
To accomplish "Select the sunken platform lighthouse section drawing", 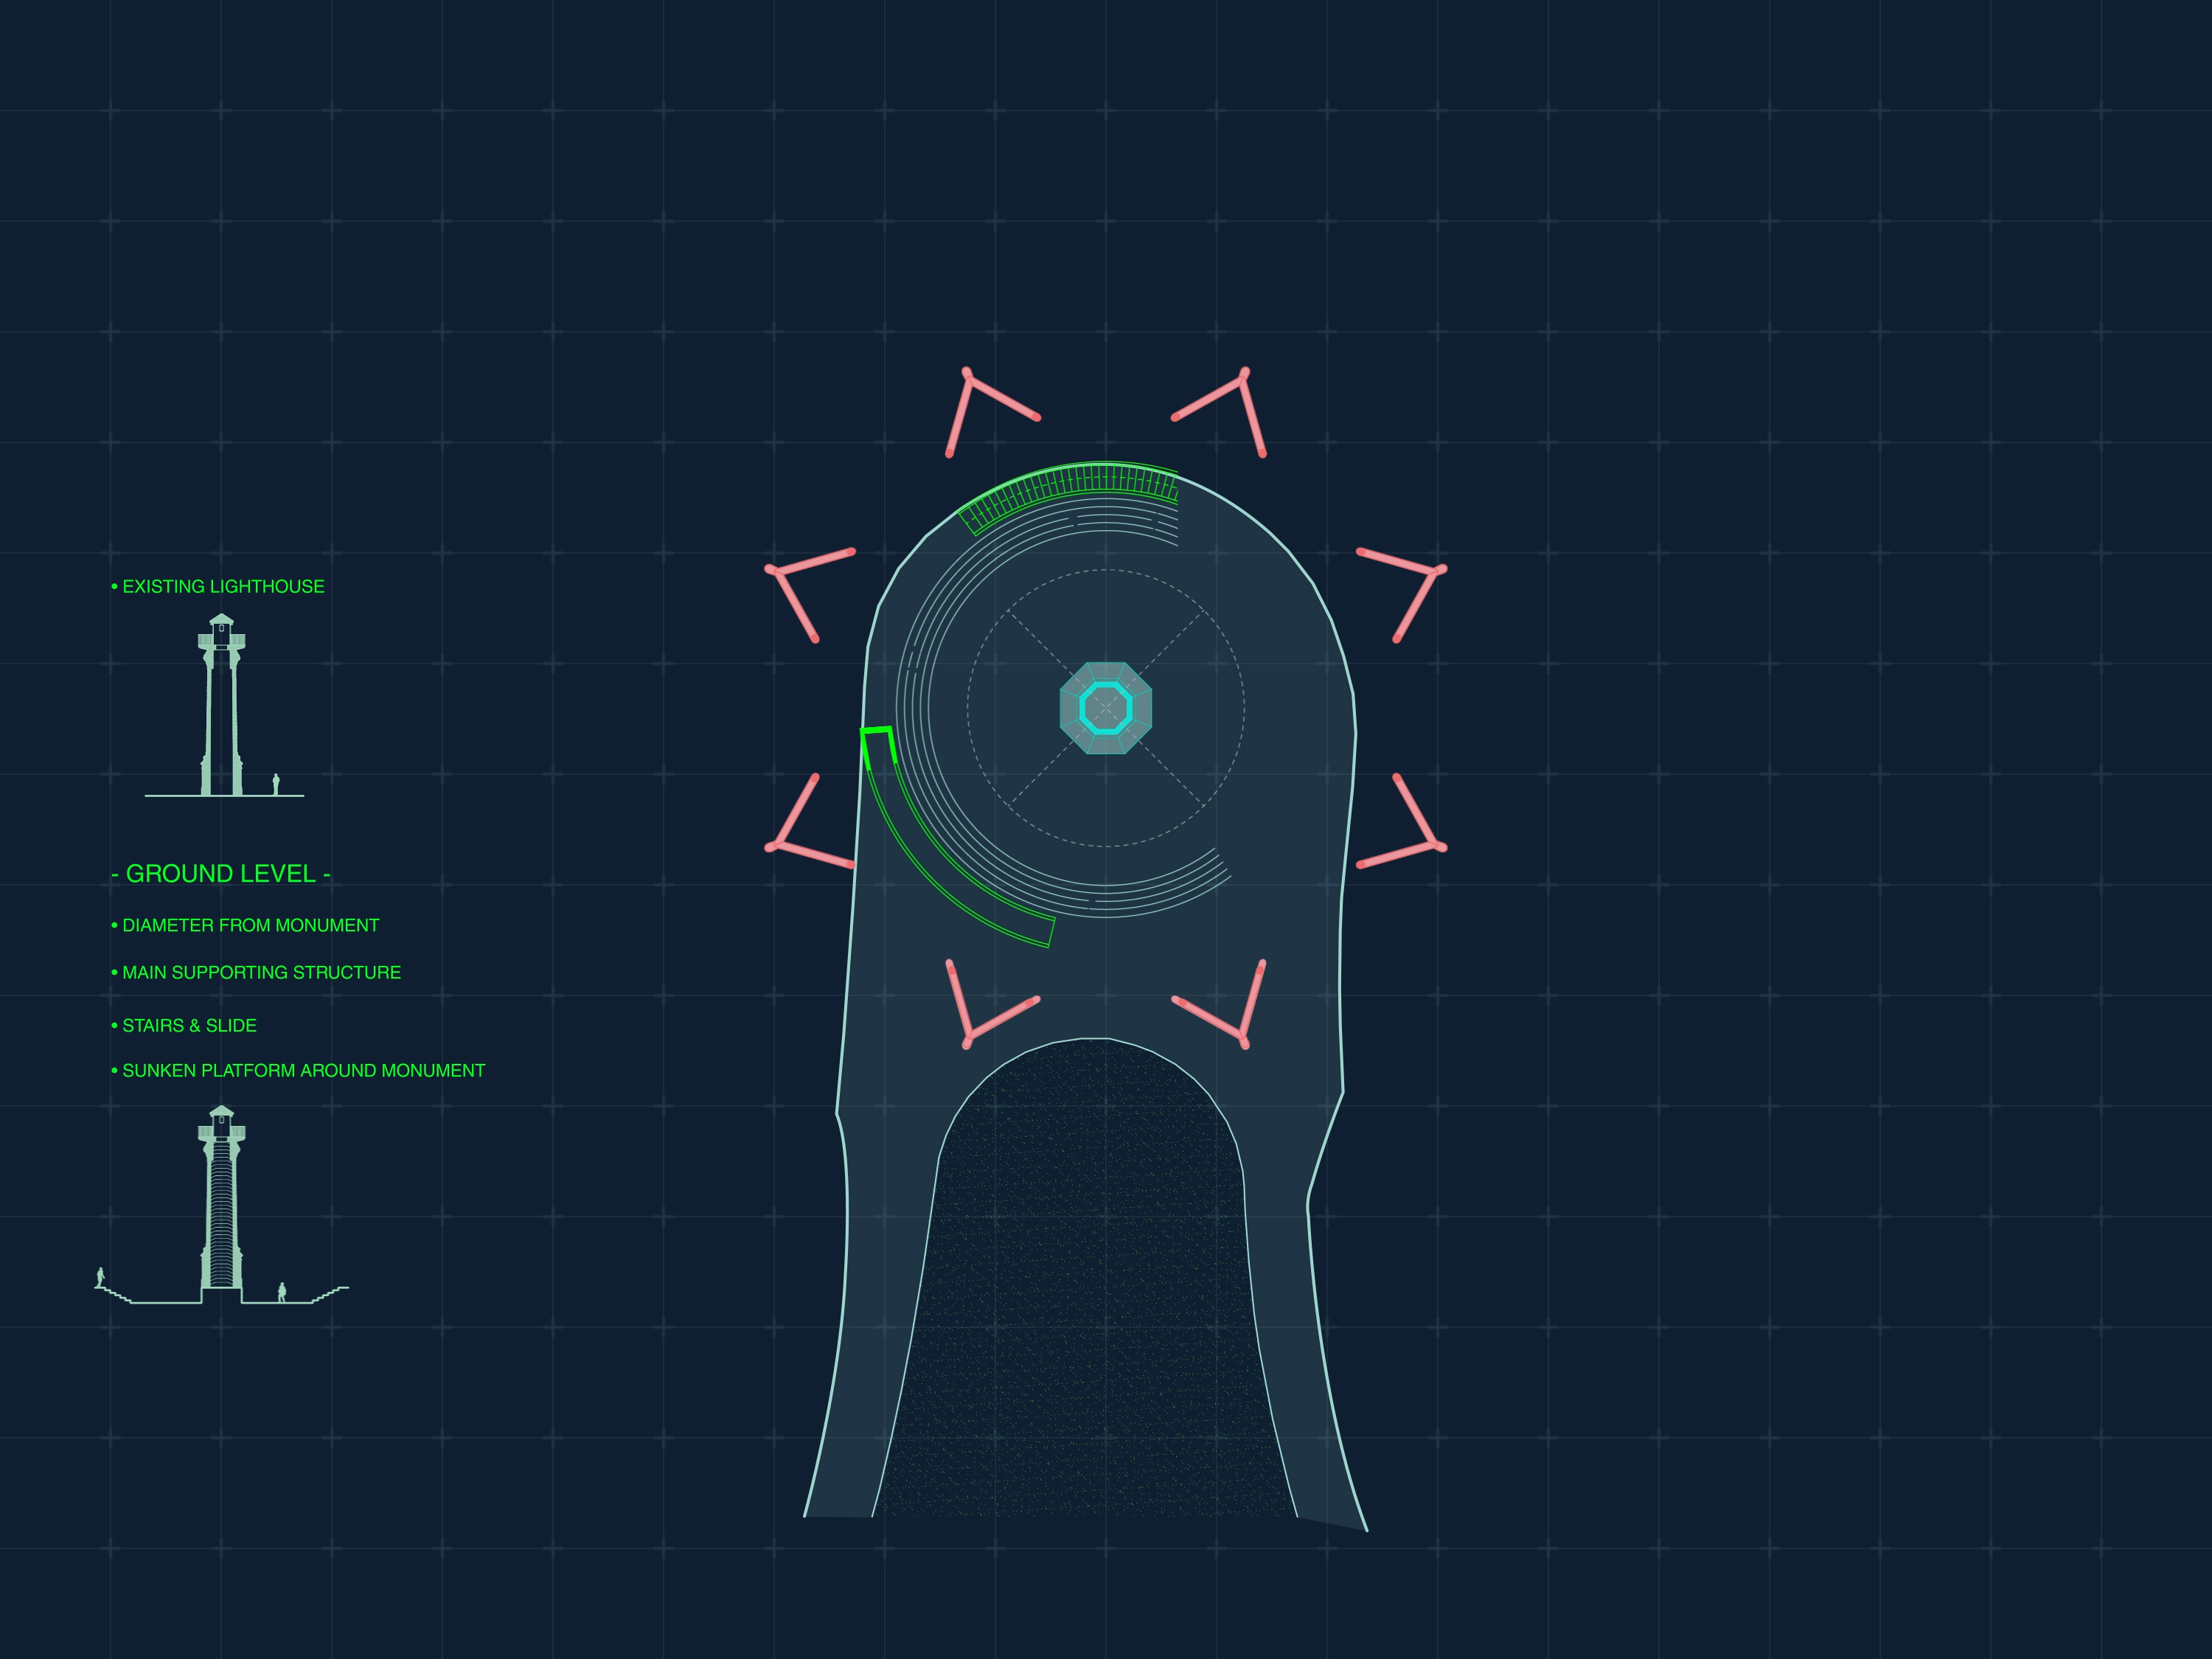I will [x=222, y=1205].
